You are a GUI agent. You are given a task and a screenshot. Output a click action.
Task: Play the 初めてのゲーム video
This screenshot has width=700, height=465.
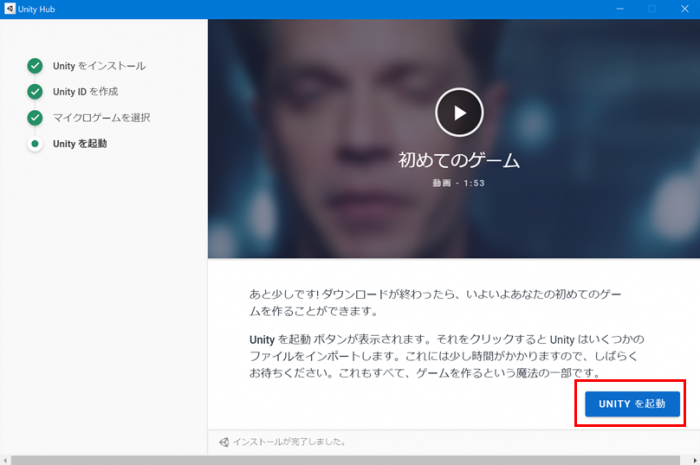pos(459,113)
